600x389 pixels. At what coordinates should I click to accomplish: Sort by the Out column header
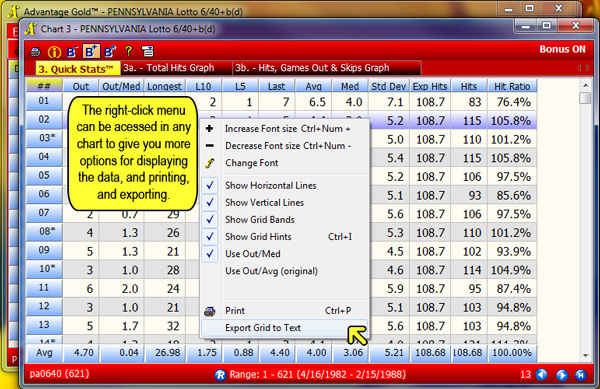[x=81, y=86]
